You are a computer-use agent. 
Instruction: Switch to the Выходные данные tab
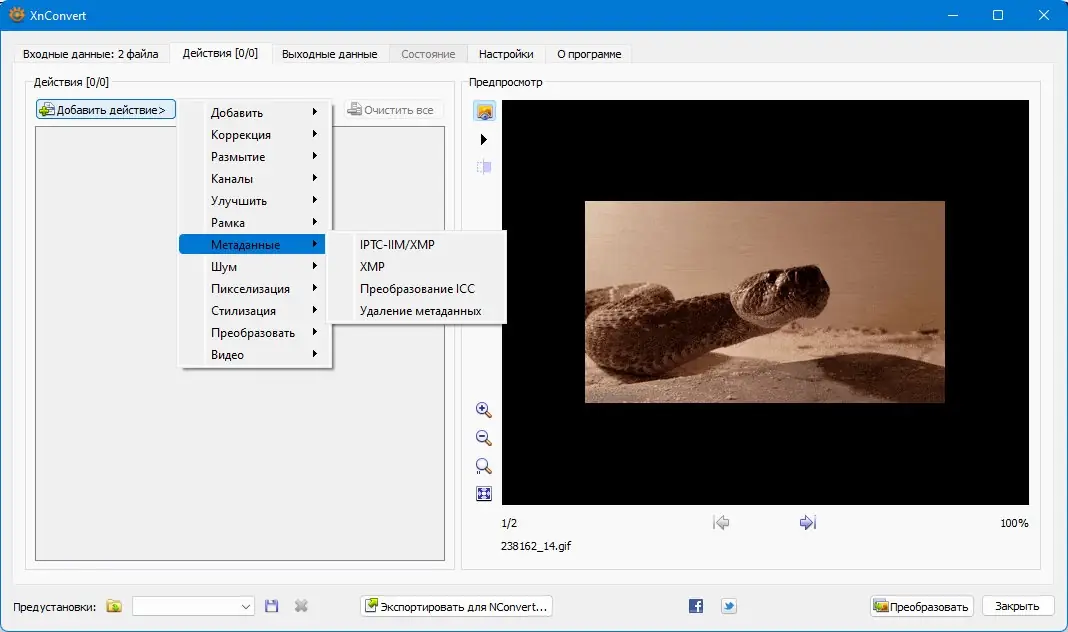coord(329,54)
